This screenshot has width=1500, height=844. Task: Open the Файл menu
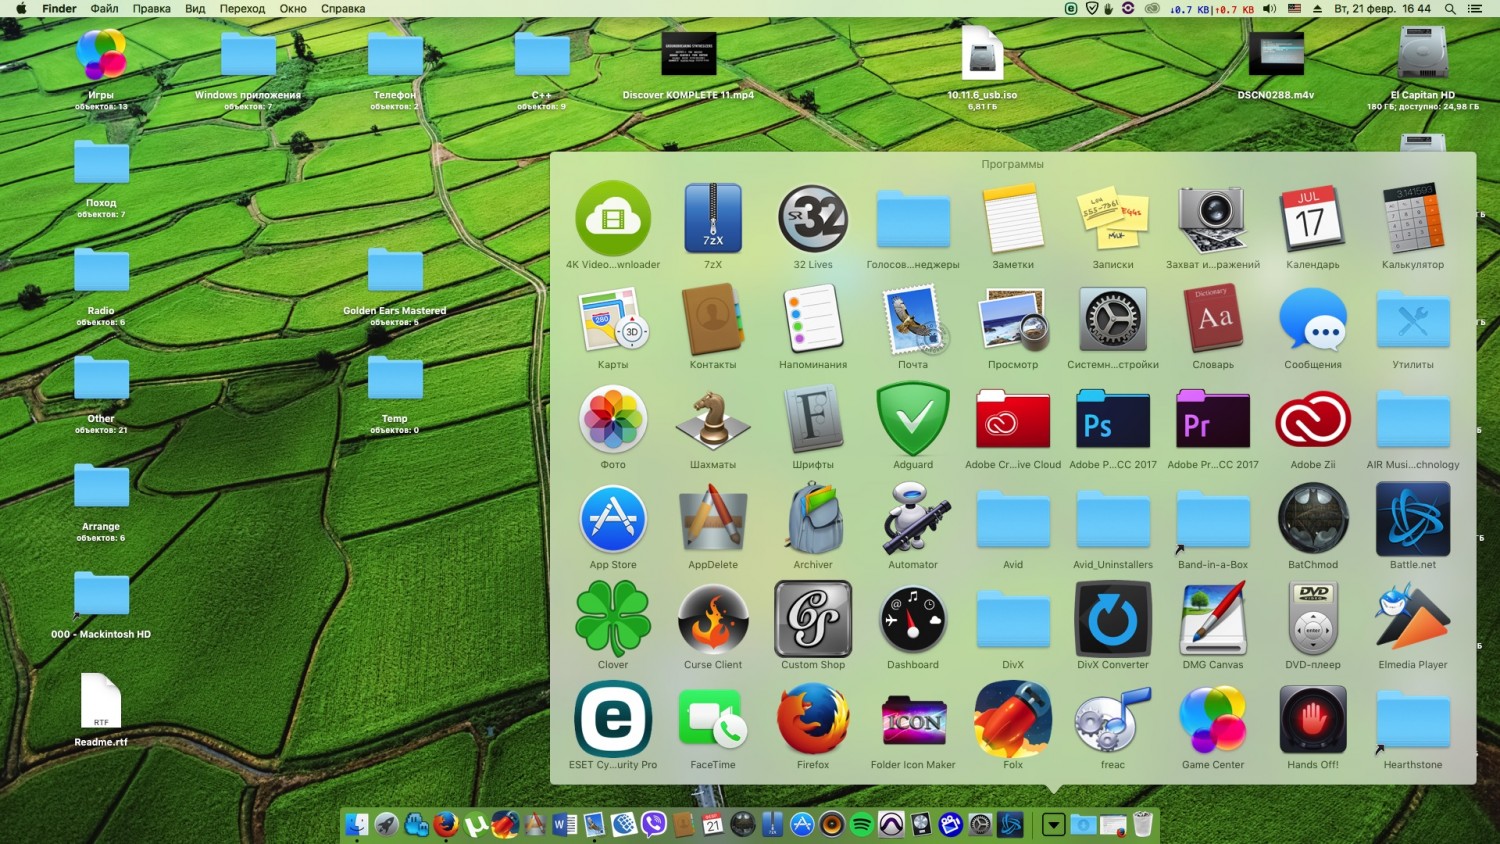pyautogui.click(x=104, y=9)
